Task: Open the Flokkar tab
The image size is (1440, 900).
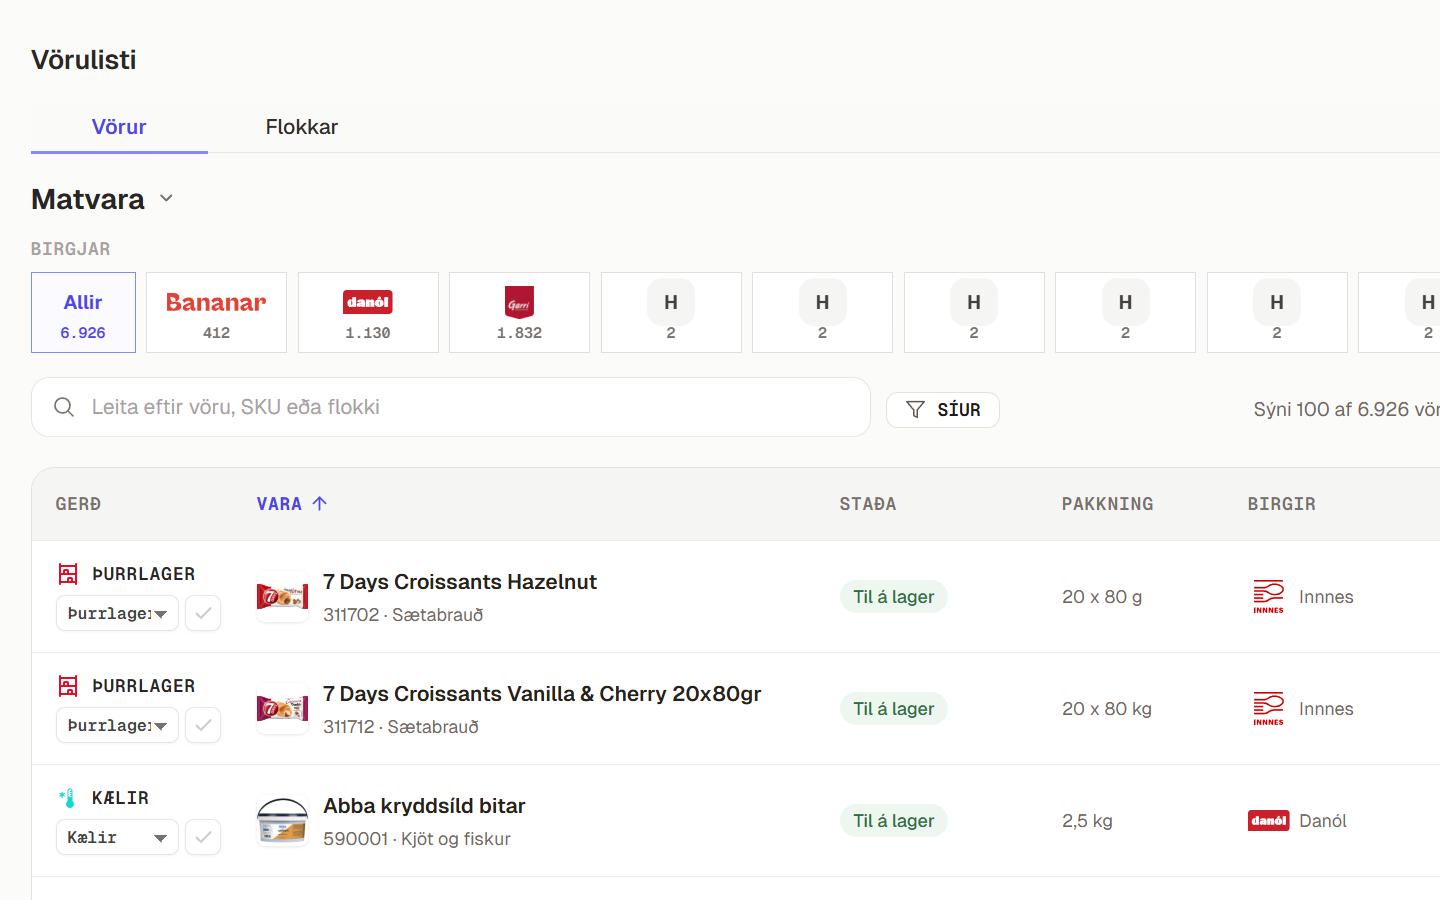Action: tap(301, 127)
